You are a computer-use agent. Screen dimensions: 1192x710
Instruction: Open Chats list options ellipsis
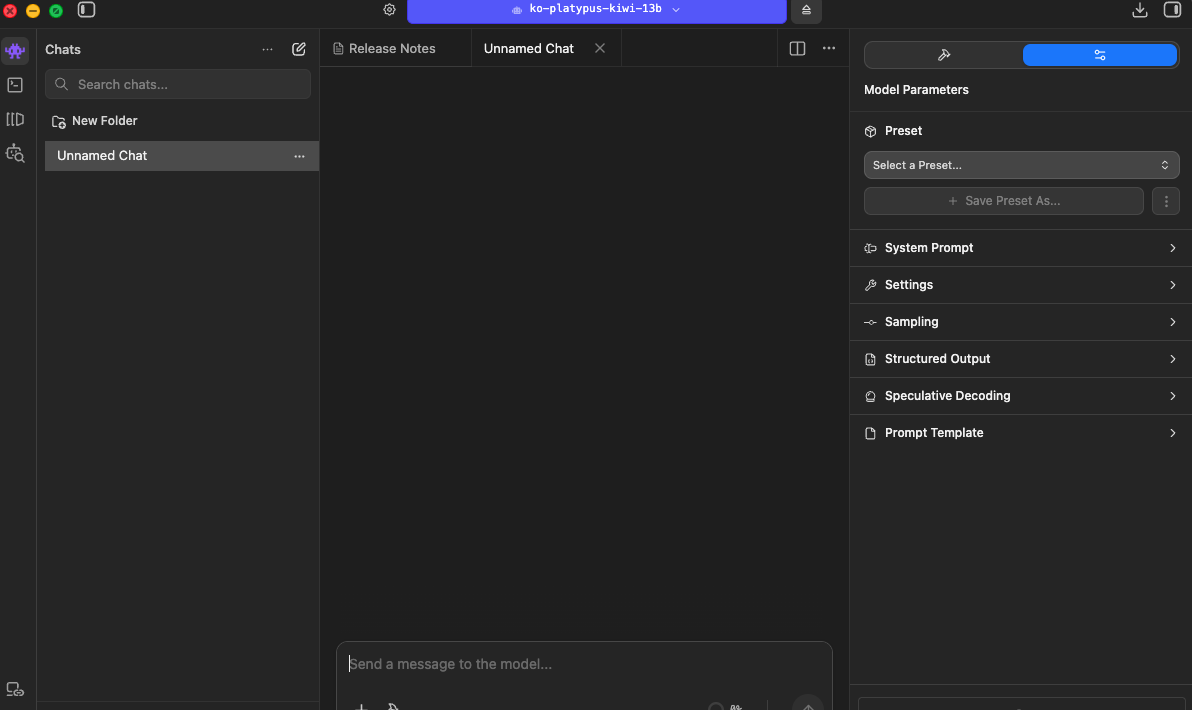pyautogui.click(x=268, y=49)
